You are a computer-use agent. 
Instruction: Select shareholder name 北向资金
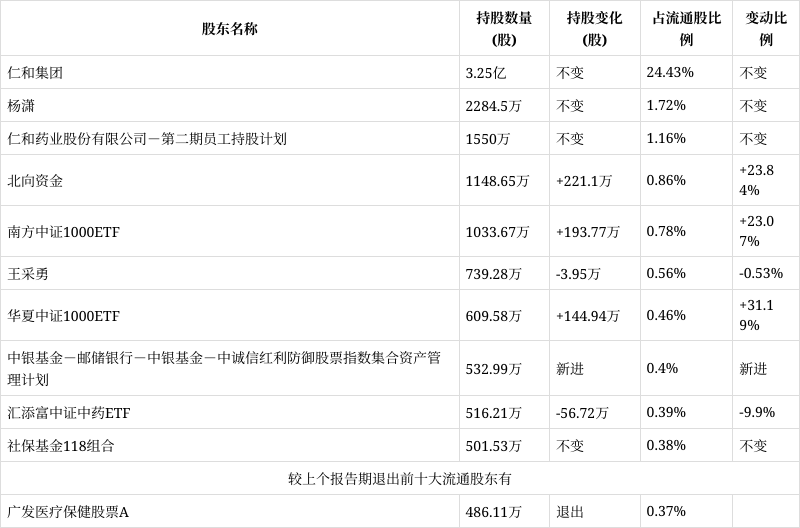pos(35,181)
